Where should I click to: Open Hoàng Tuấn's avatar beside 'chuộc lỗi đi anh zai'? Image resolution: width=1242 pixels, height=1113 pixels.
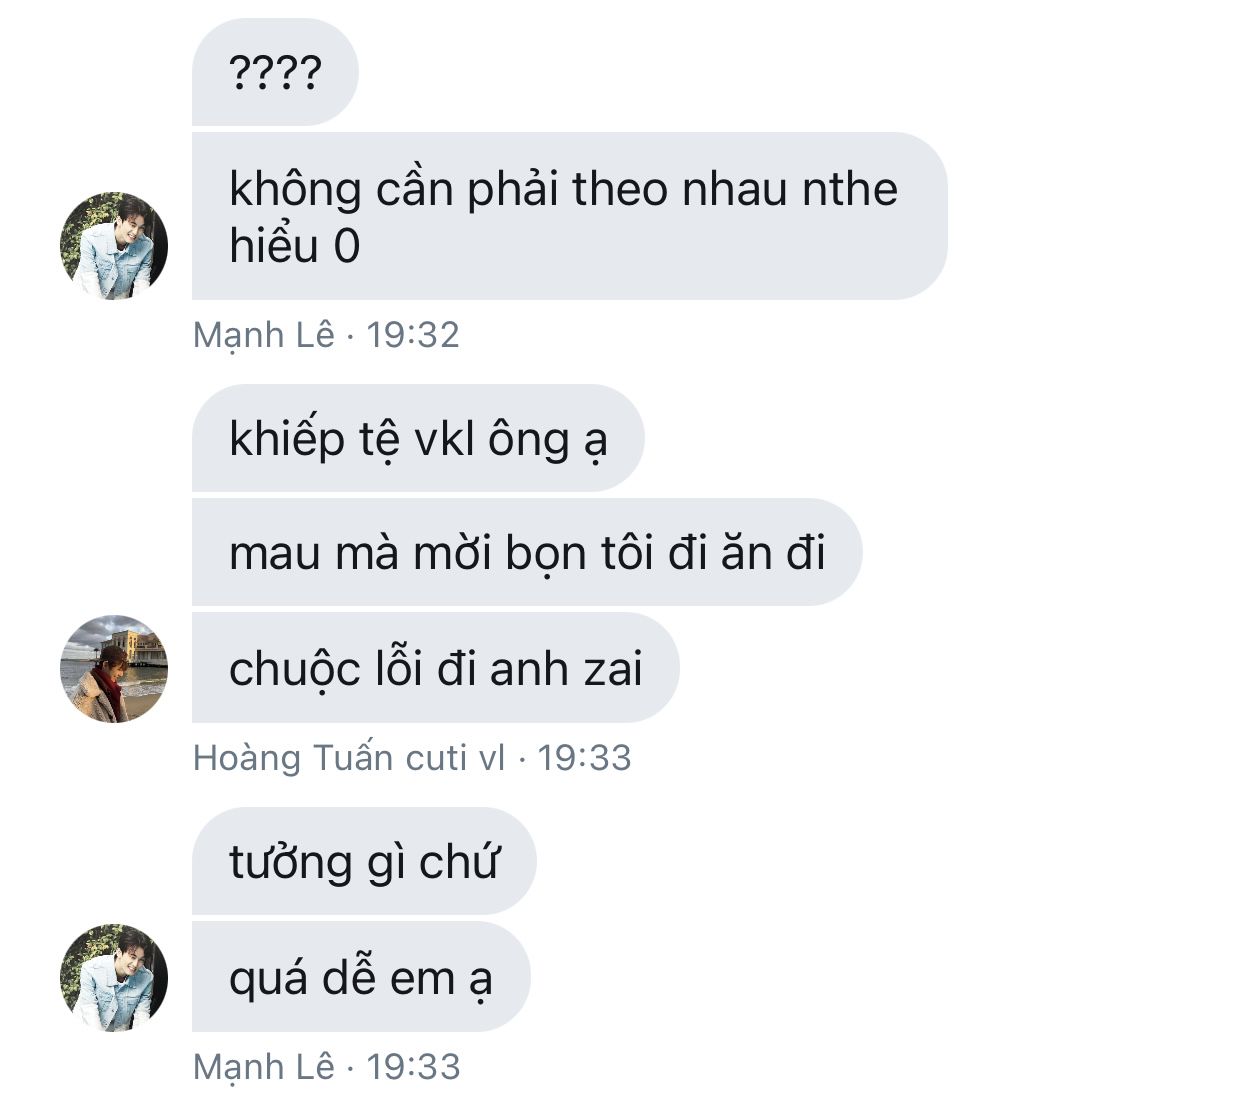coord(114,669)
